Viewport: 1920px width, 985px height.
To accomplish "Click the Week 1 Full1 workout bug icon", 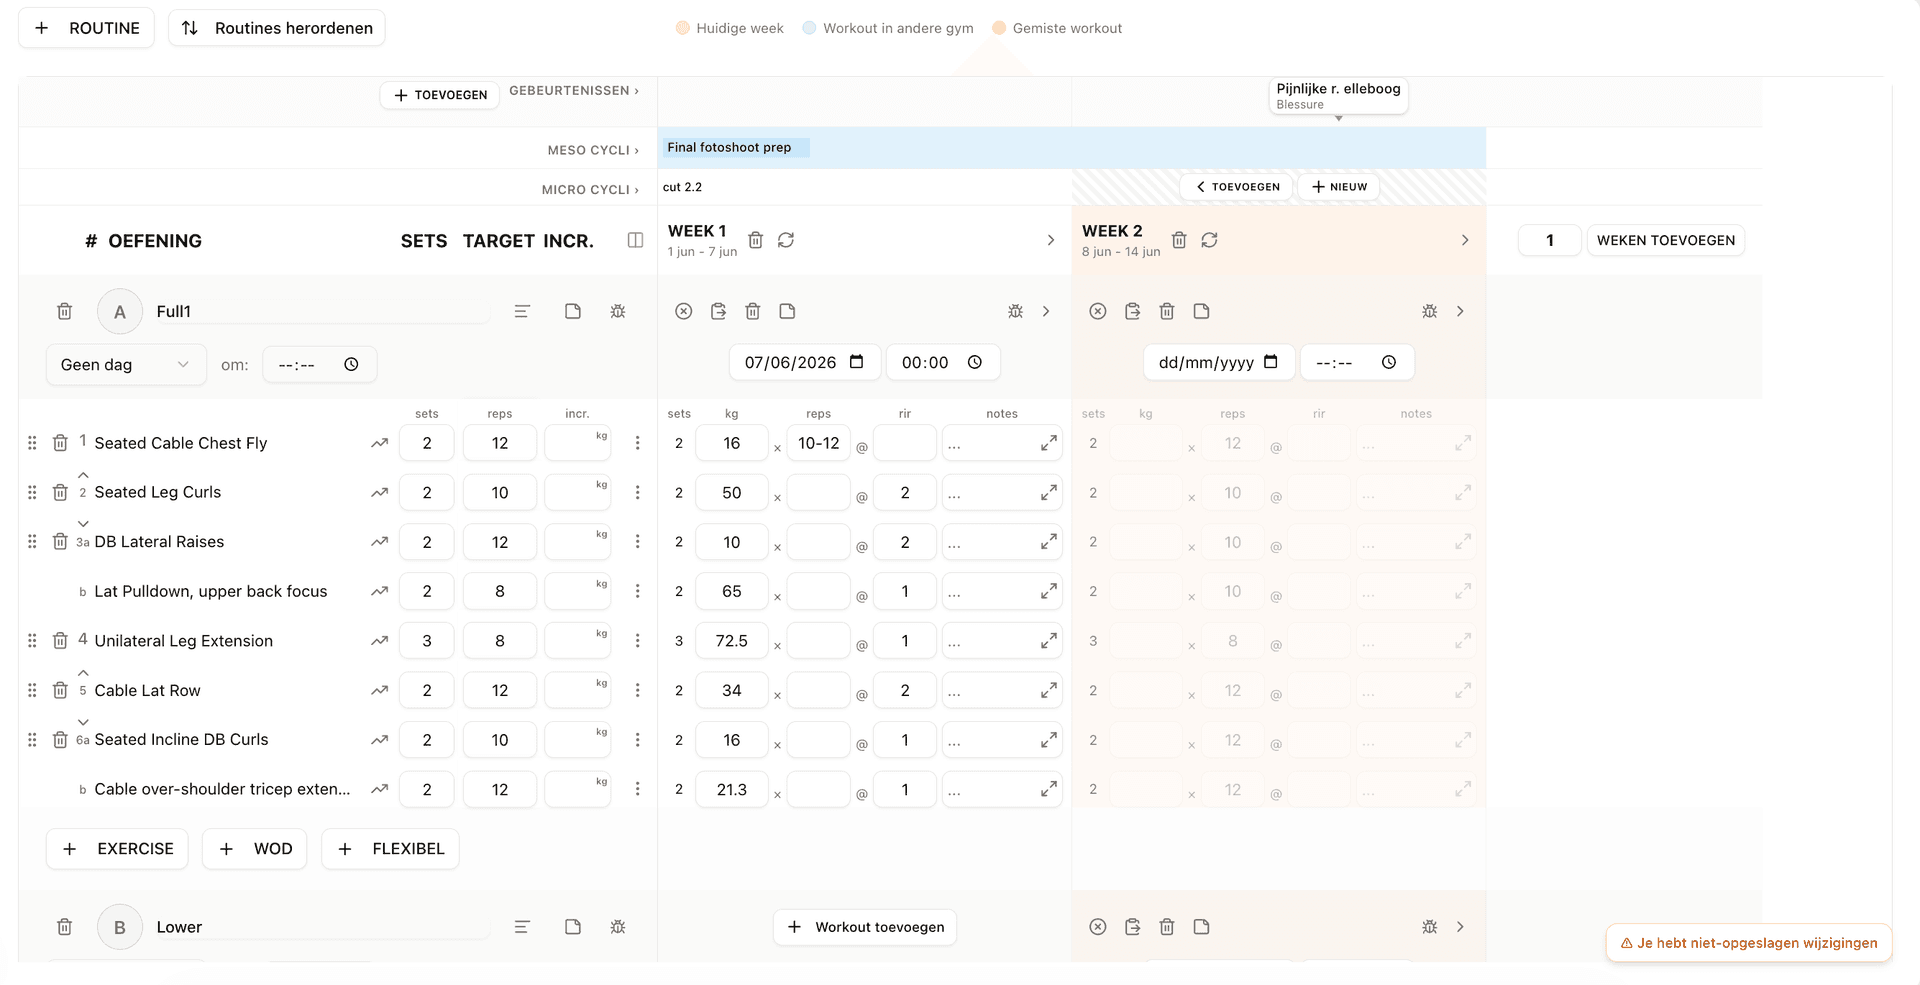I will click(1015, 311).
